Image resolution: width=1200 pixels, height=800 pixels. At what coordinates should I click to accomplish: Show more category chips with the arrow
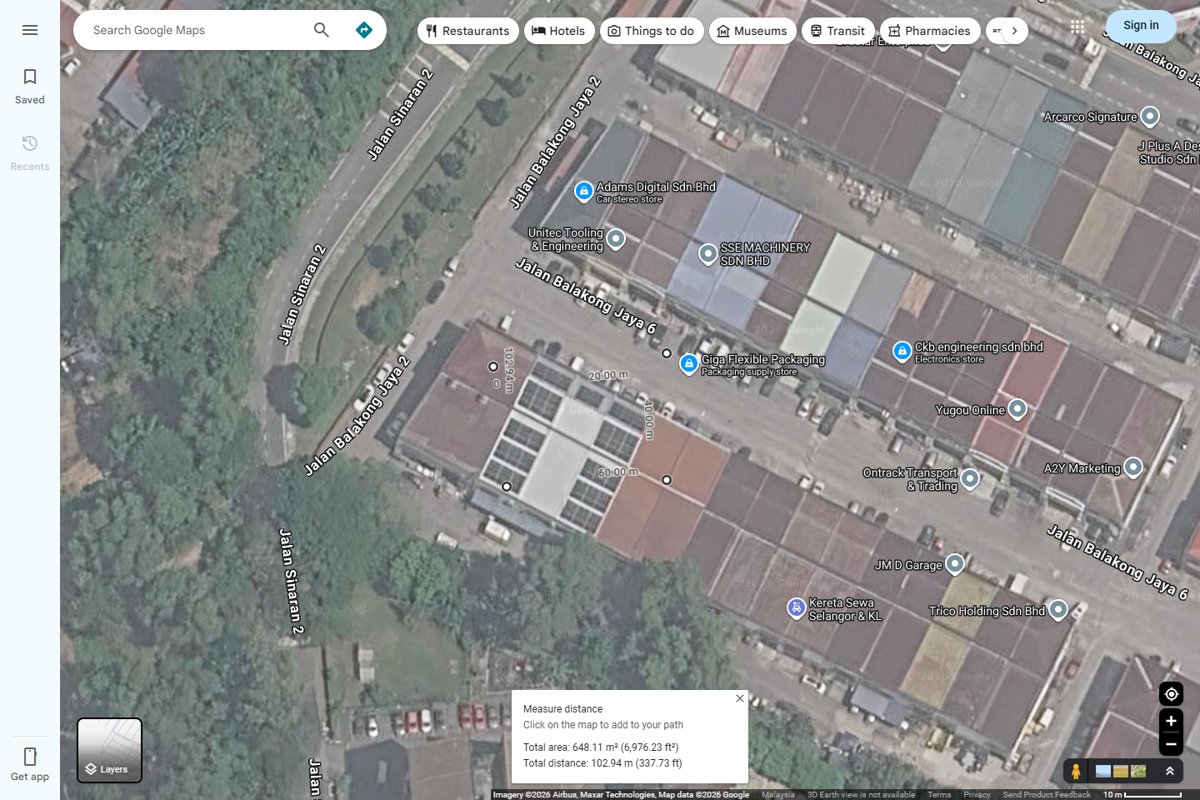coord(1014,31)
